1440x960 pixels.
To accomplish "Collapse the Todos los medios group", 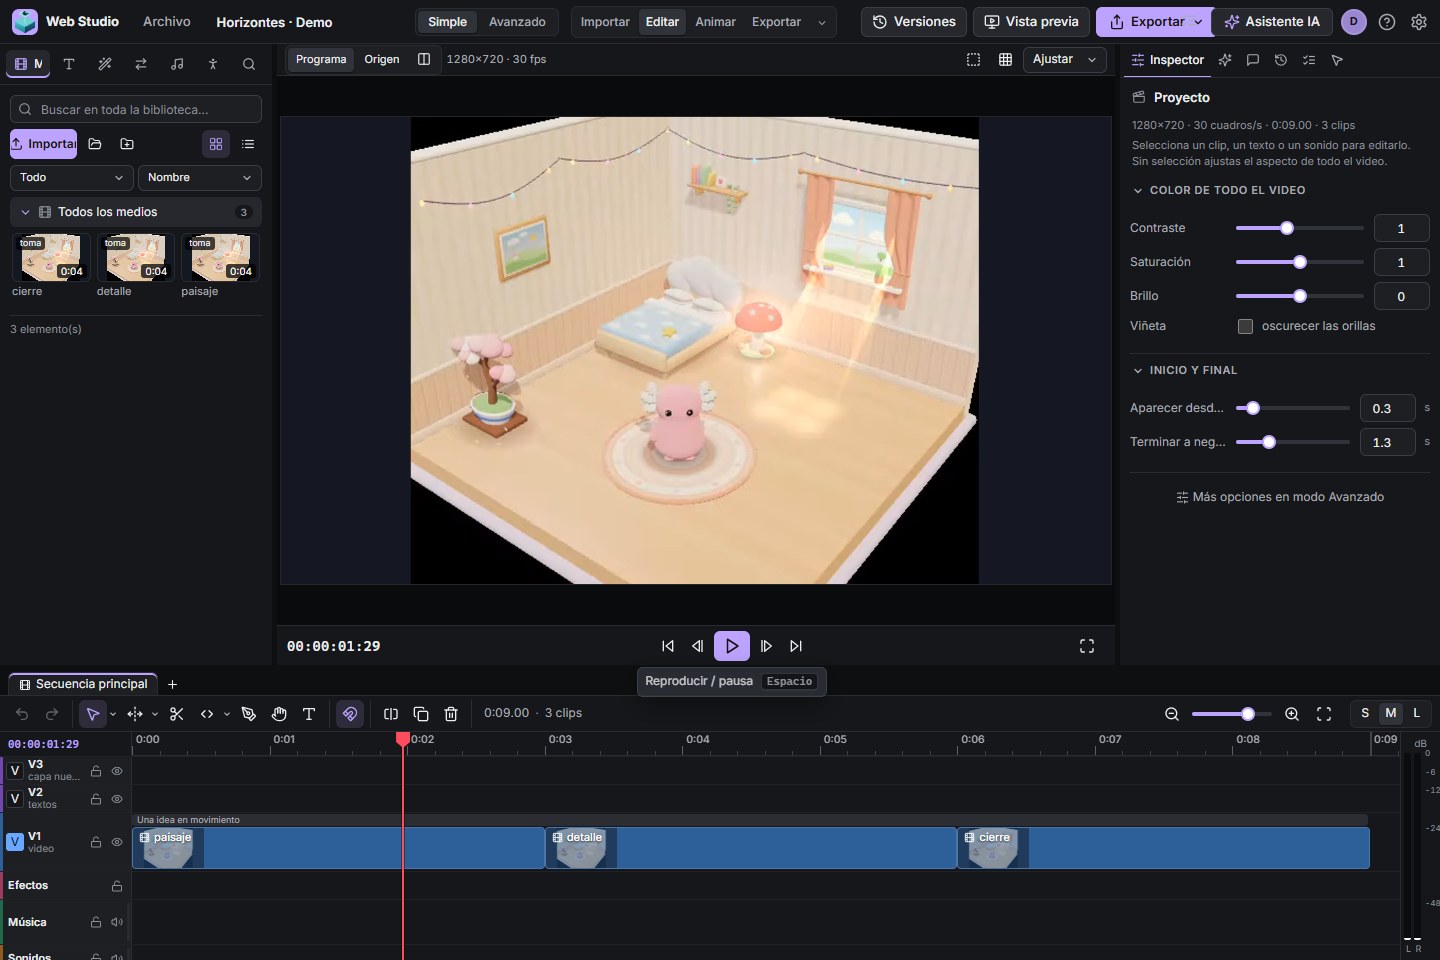I will point(26,212).
